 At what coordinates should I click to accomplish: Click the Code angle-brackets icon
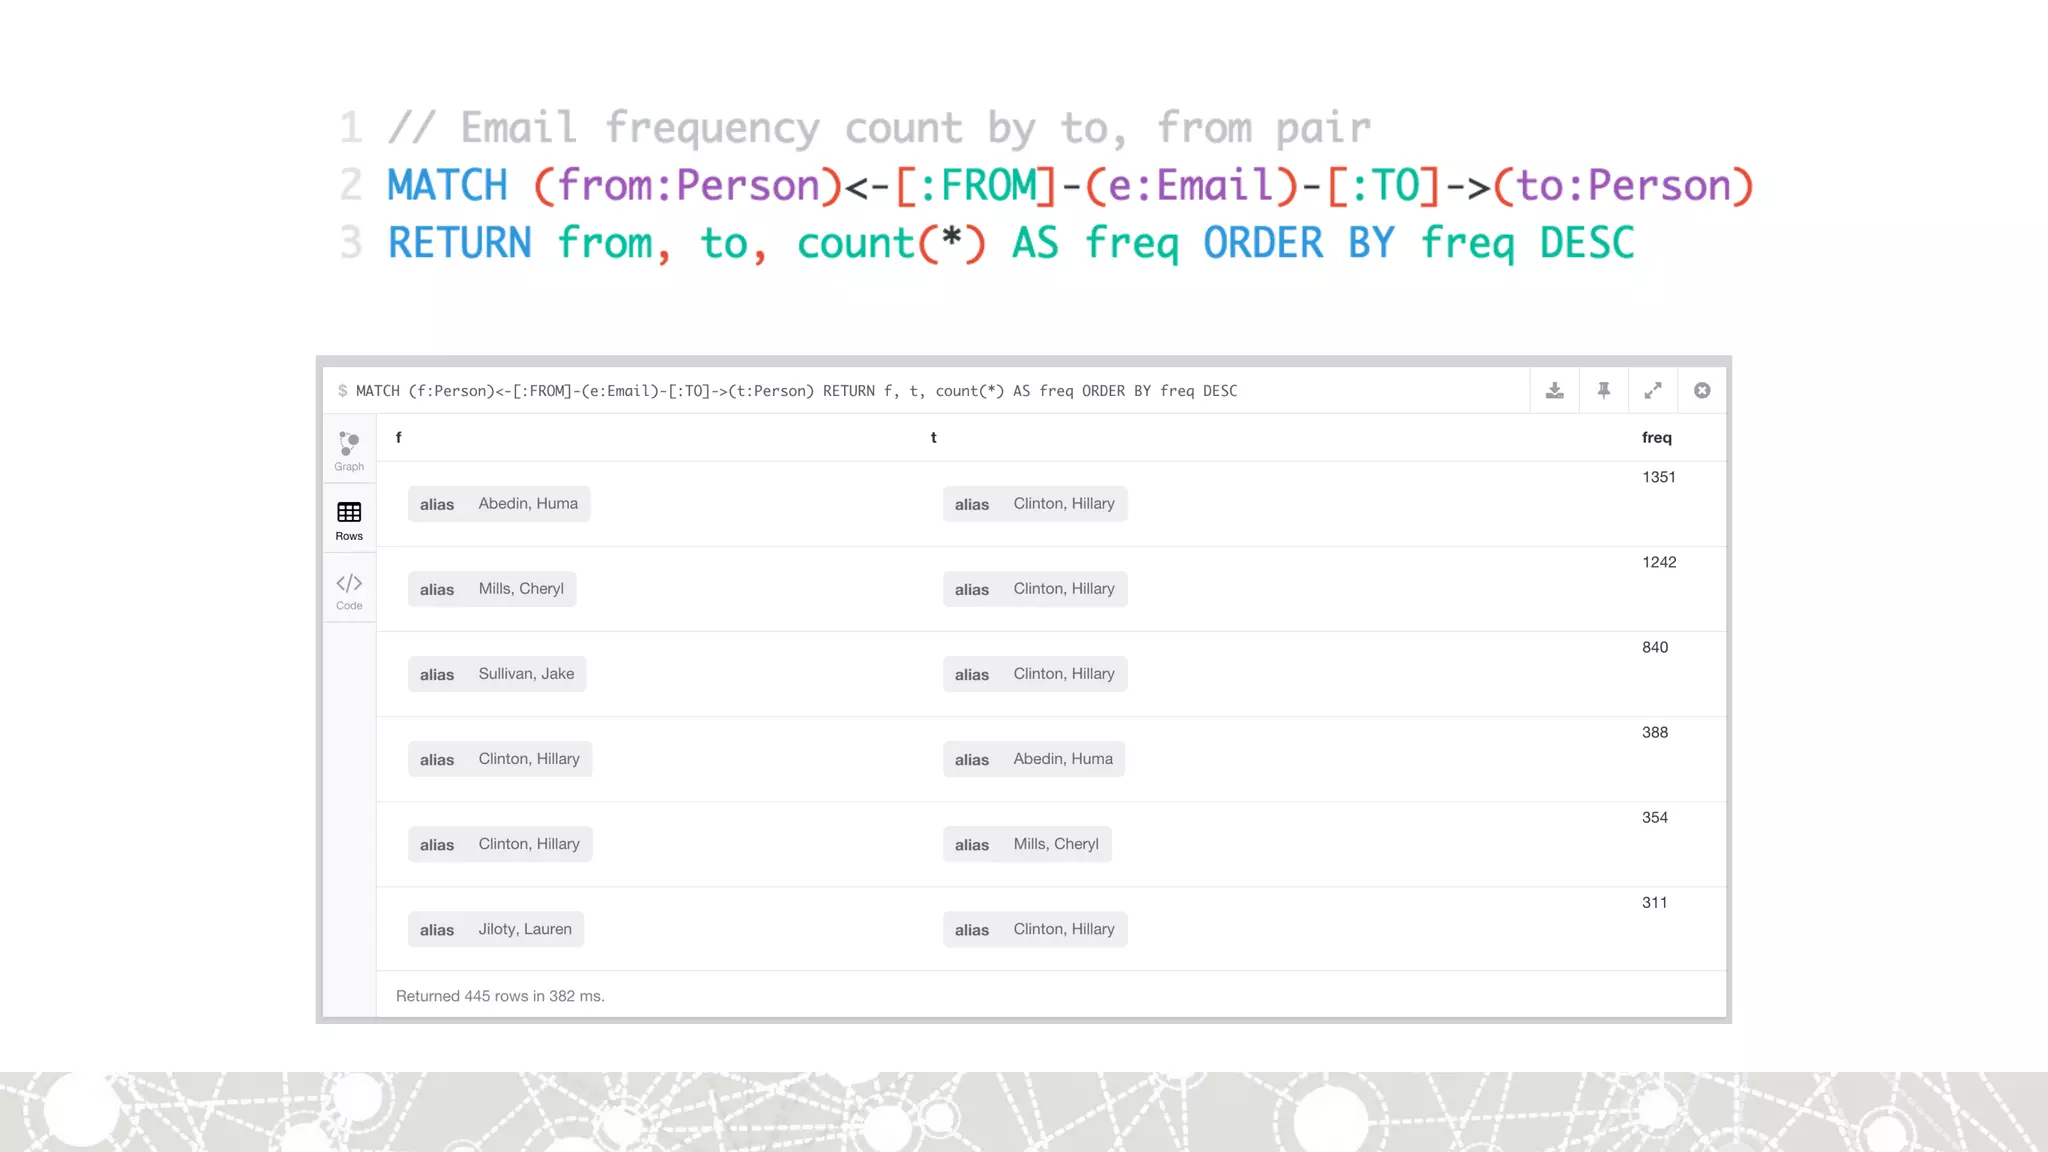tap(349, 583)
